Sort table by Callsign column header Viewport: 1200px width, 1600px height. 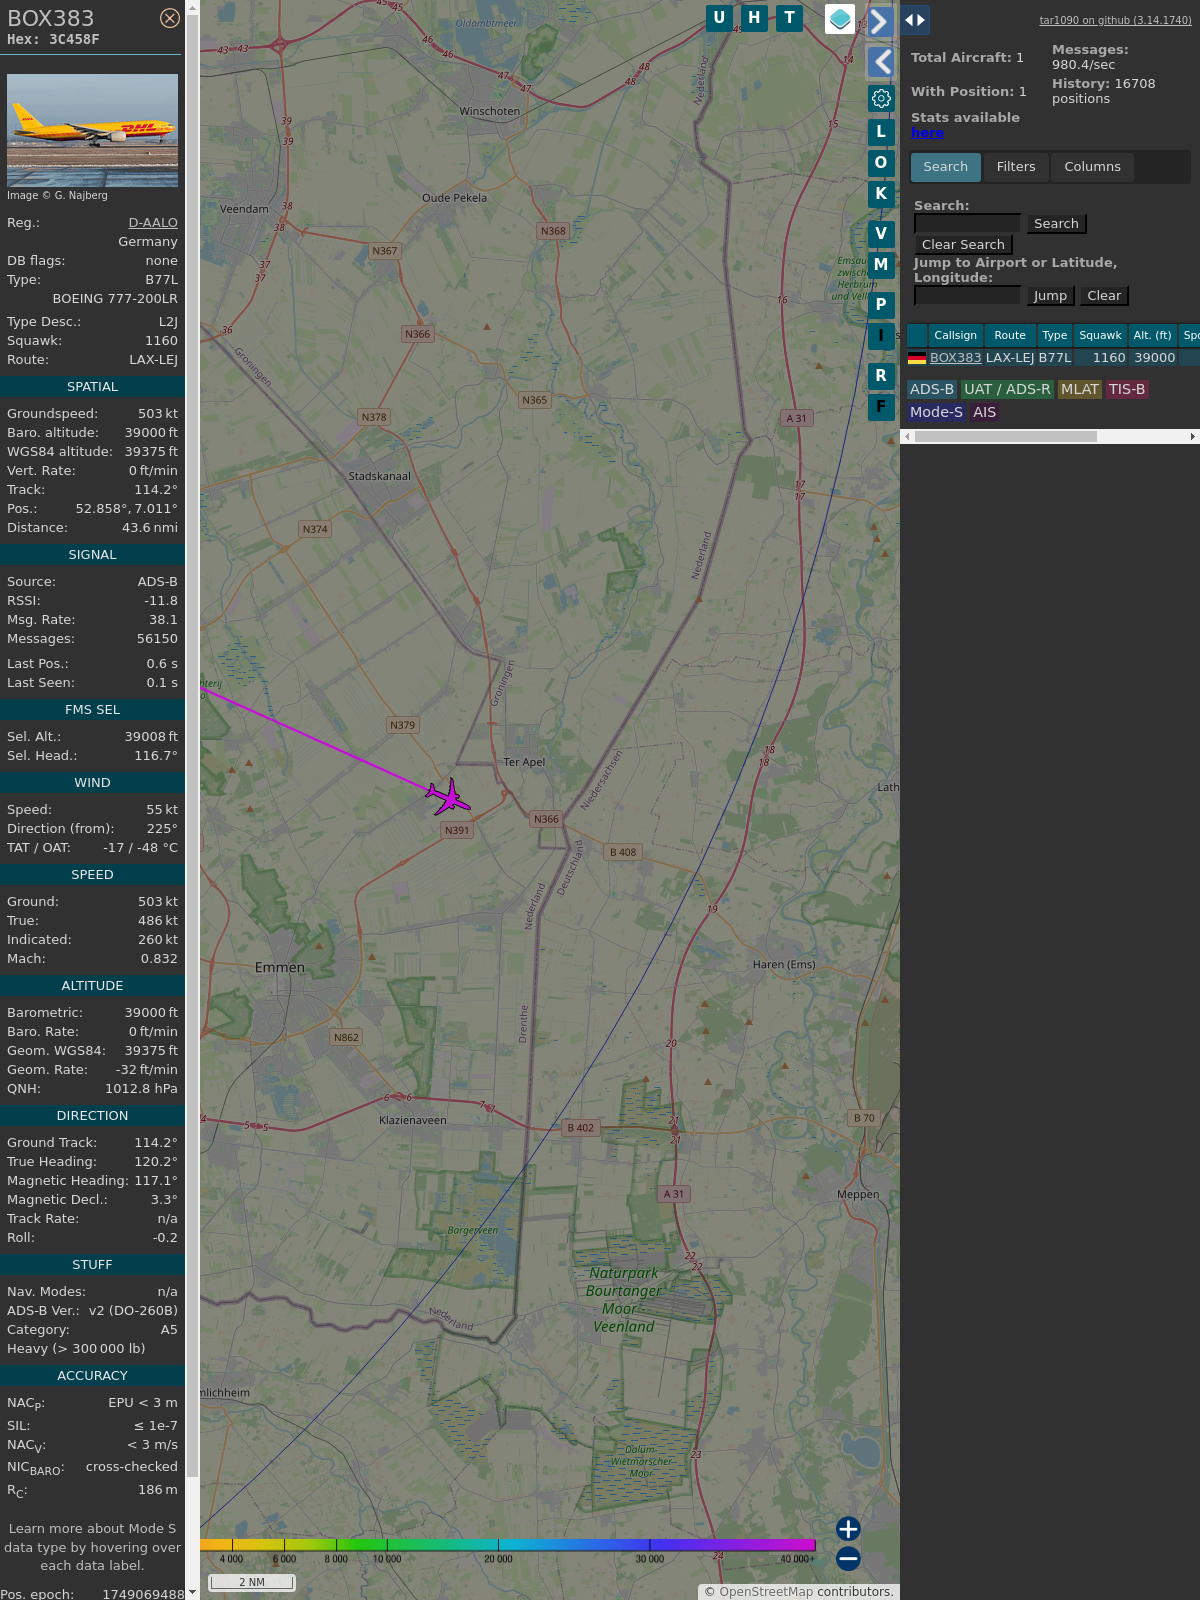pos(955,335)
